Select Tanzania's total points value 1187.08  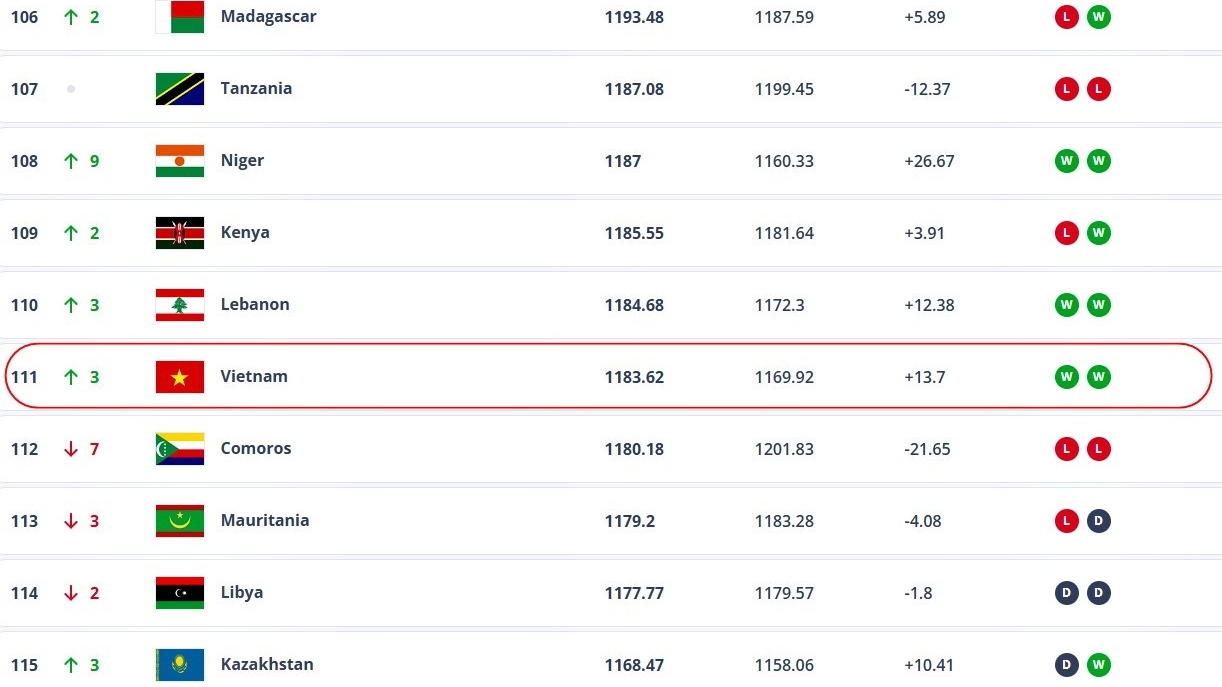[634, 89]
